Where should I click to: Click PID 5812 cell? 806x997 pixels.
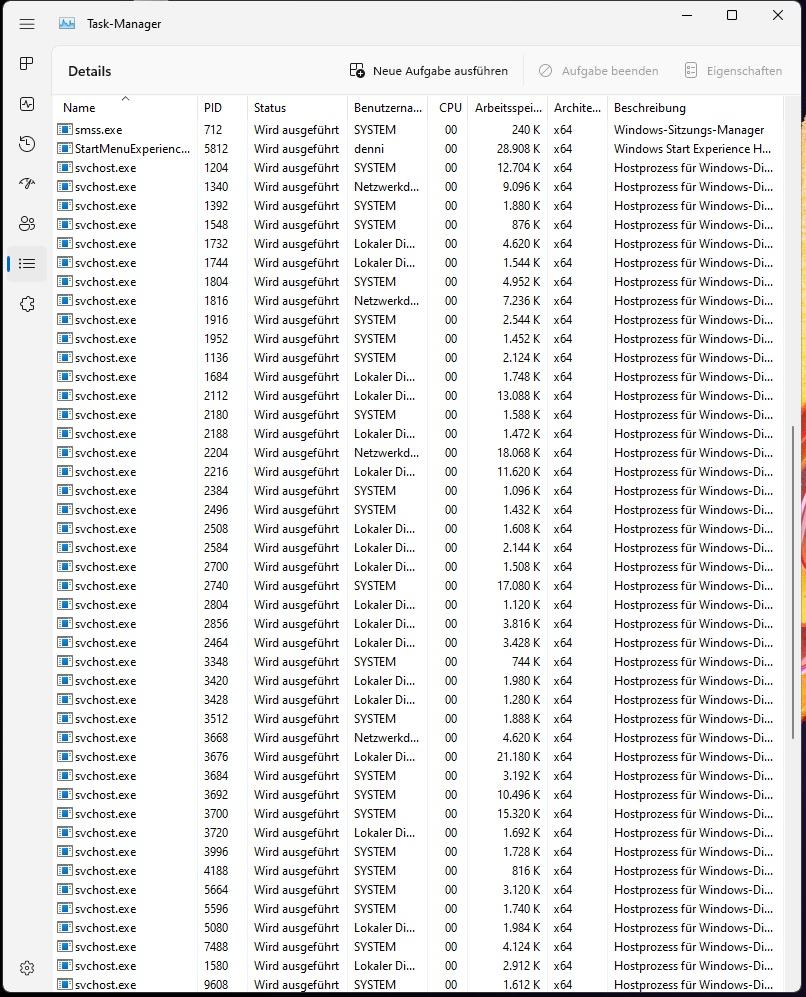[x=215, y=149]
